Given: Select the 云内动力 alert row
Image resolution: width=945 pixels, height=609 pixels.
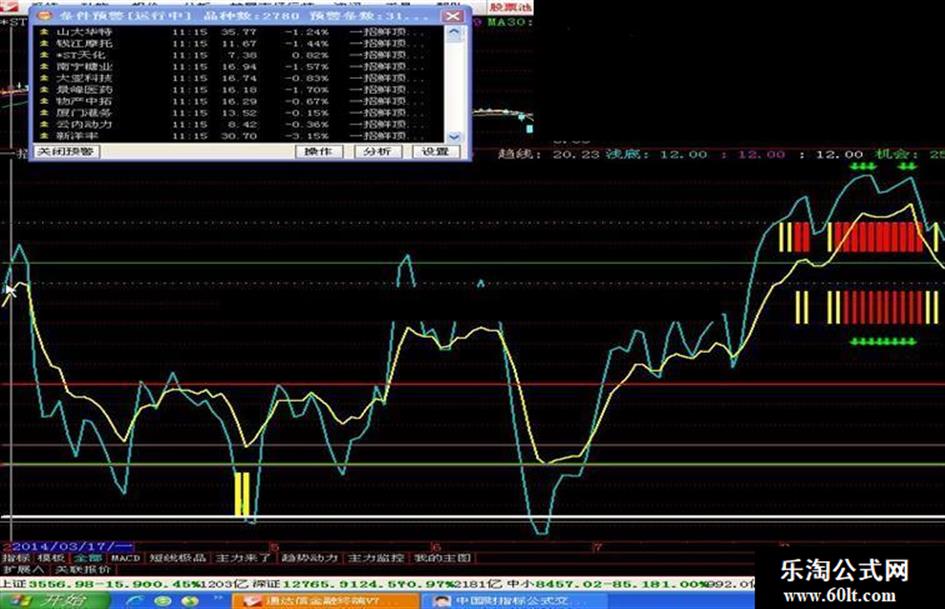Looking at the screenshot, I should click(x=240, y=124).
